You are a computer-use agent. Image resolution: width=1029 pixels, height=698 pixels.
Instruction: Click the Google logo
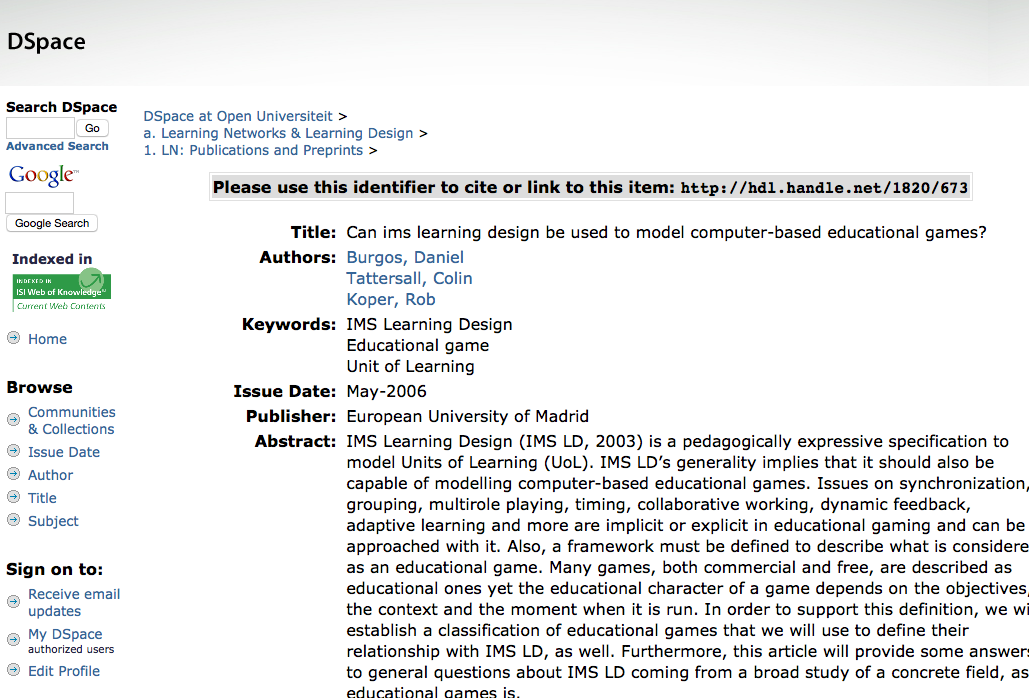click(x=43, y=176)
